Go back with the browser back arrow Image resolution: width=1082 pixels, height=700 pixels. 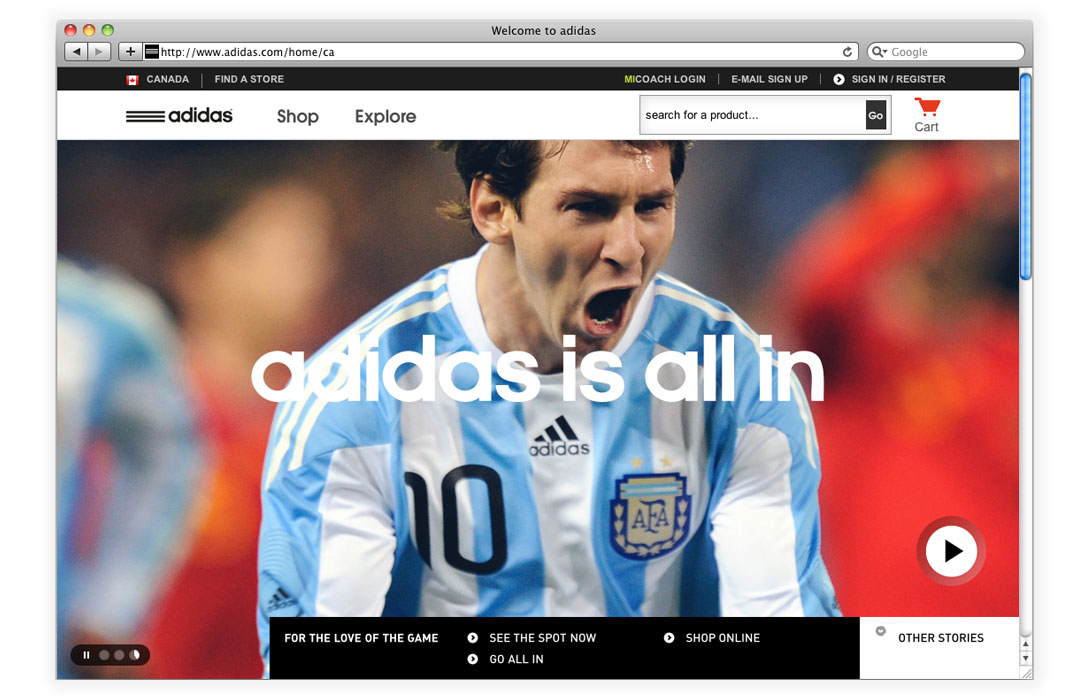pyautogui.click(x=76, y=52)
